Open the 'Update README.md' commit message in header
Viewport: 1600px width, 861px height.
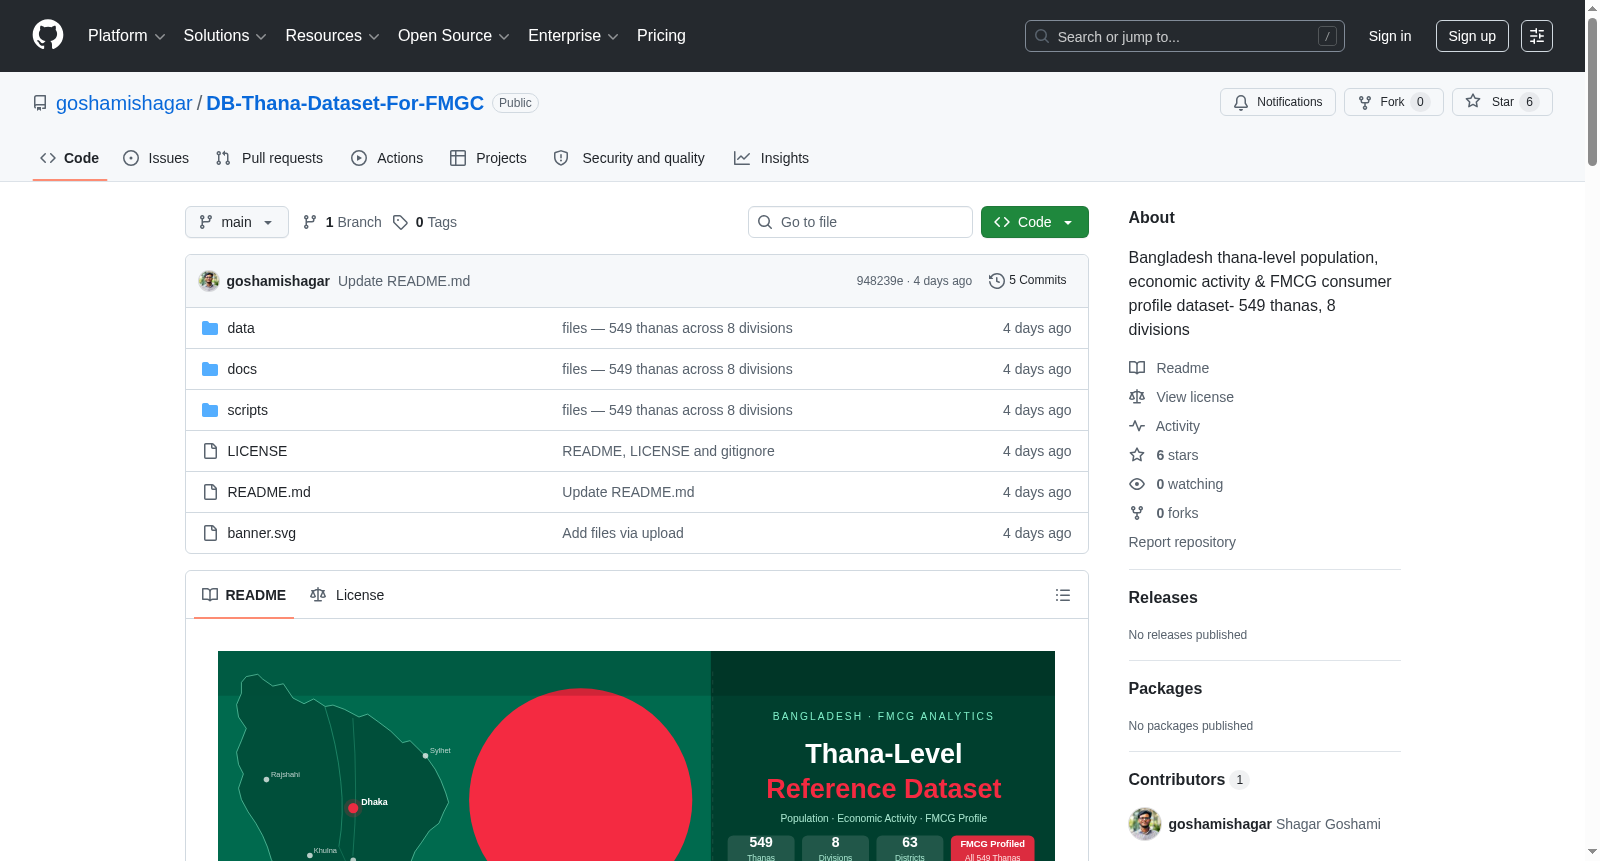[x=404, y=281]
